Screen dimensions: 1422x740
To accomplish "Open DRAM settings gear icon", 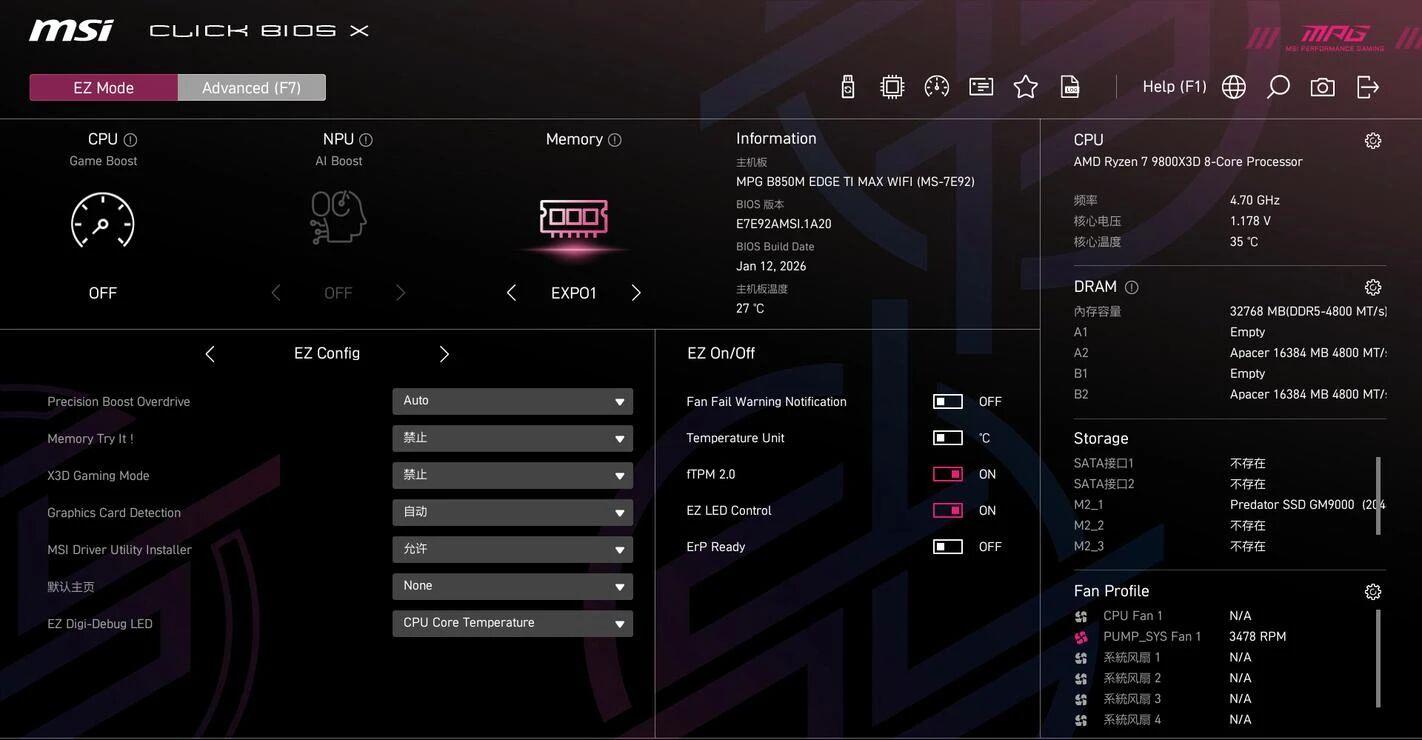I will point(1373,288).
